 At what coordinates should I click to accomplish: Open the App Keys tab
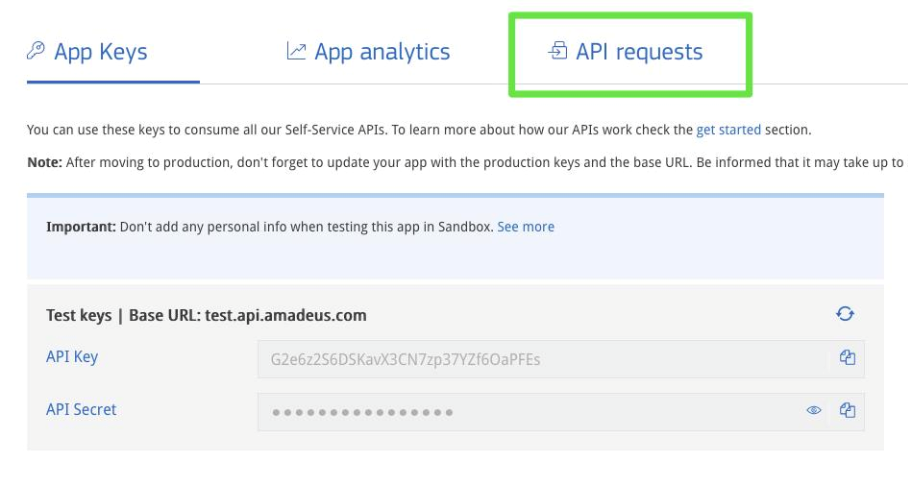tap(100, 52)
